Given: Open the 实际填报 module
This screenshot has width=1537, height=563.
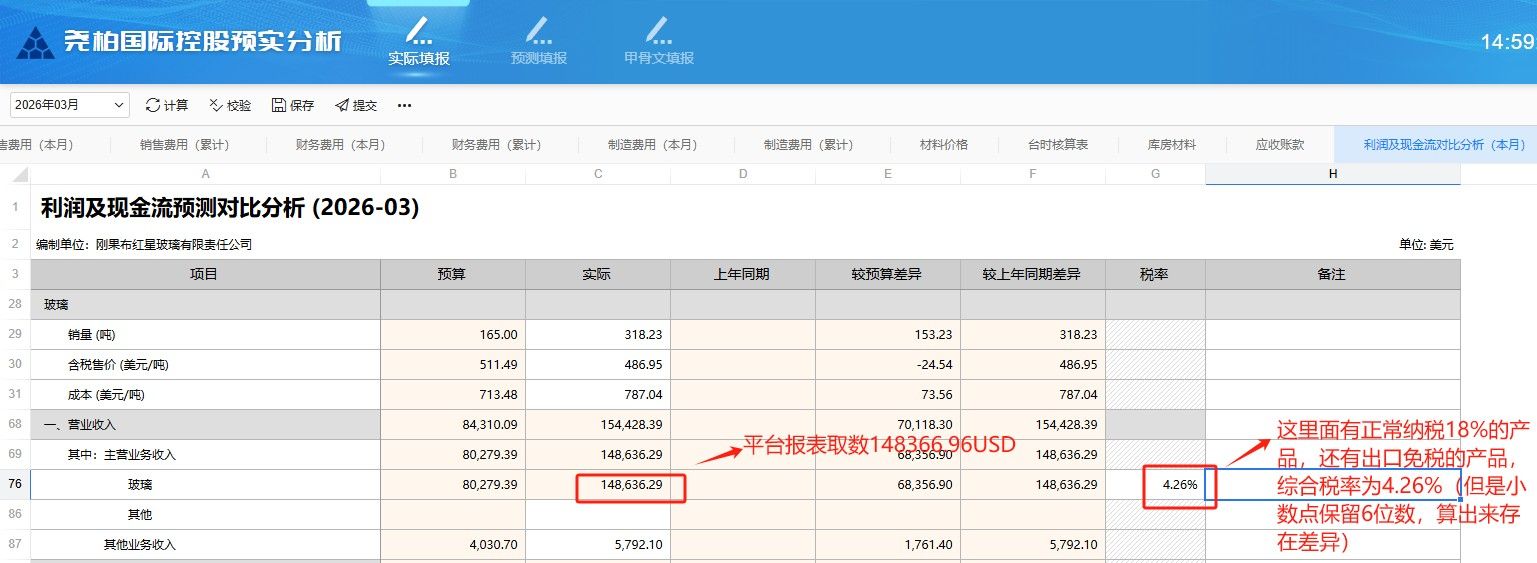Looking at the screenshot, I should pos(419,42).
